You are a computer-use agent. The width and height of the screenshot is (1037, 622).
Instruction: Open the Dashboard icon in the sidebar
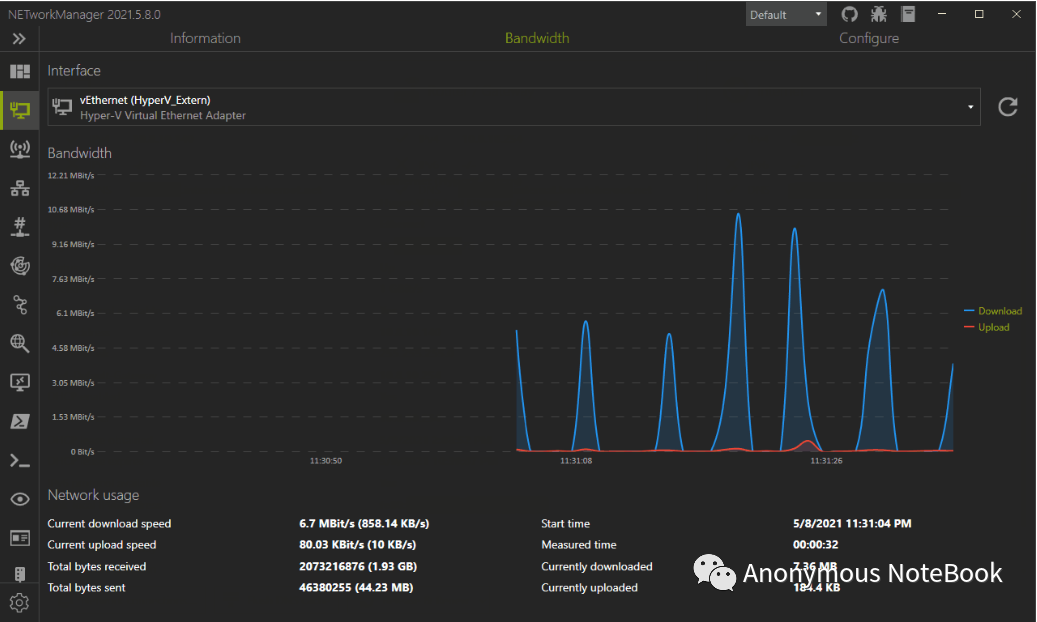[20, 71]
